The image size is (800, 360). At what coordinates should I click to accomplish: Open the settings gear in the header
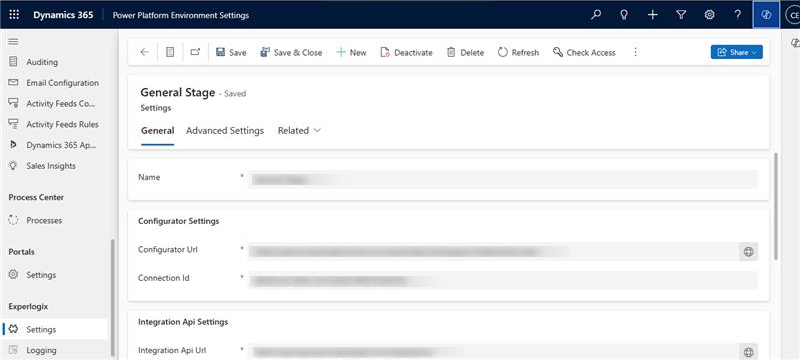click(709, 15)
